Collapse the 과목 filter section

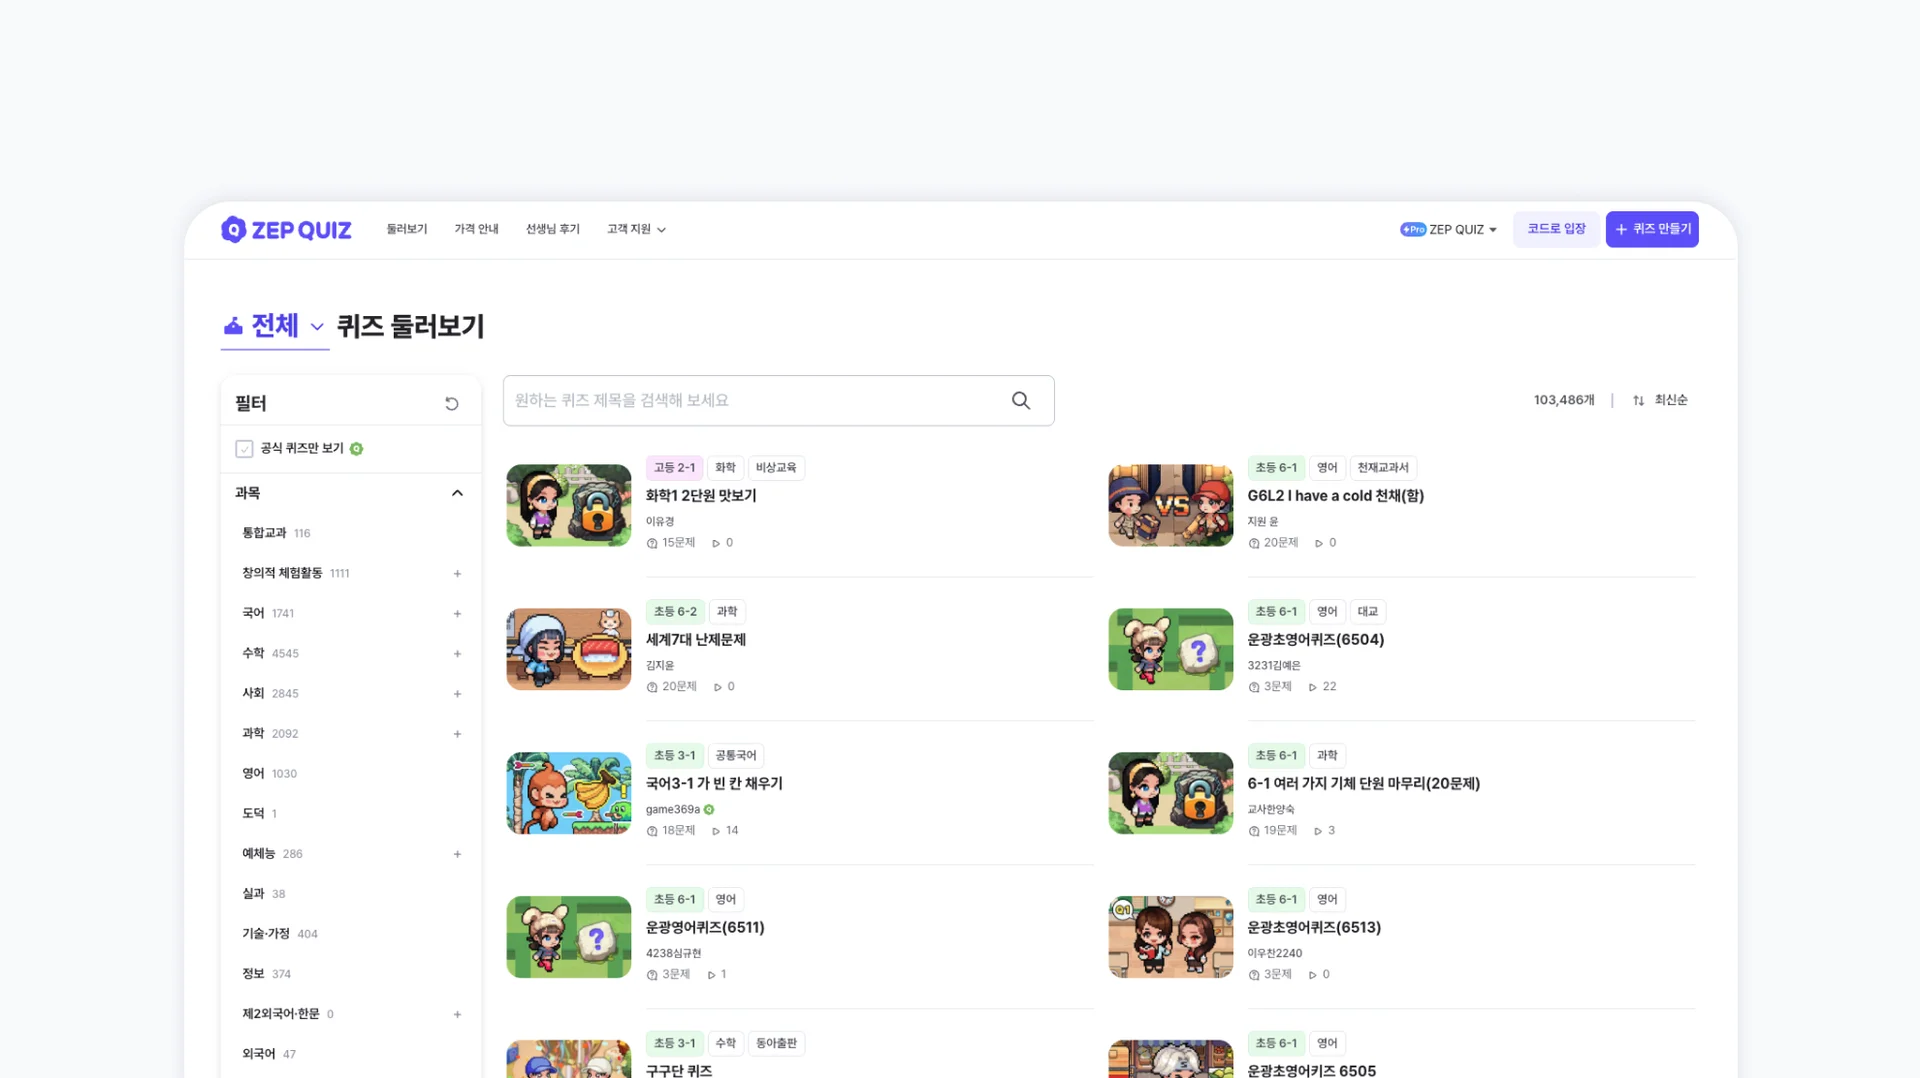[457, 493]
